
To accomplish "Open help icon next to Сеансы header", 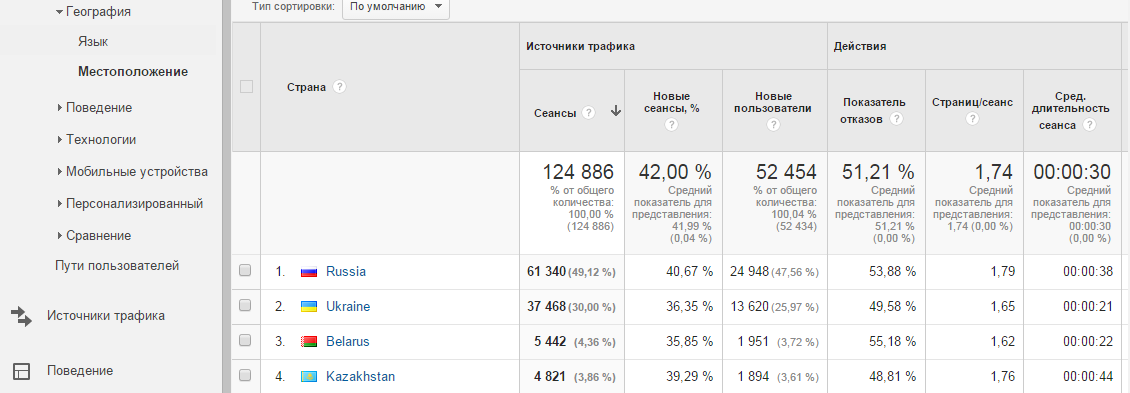I will coord(589,112).
